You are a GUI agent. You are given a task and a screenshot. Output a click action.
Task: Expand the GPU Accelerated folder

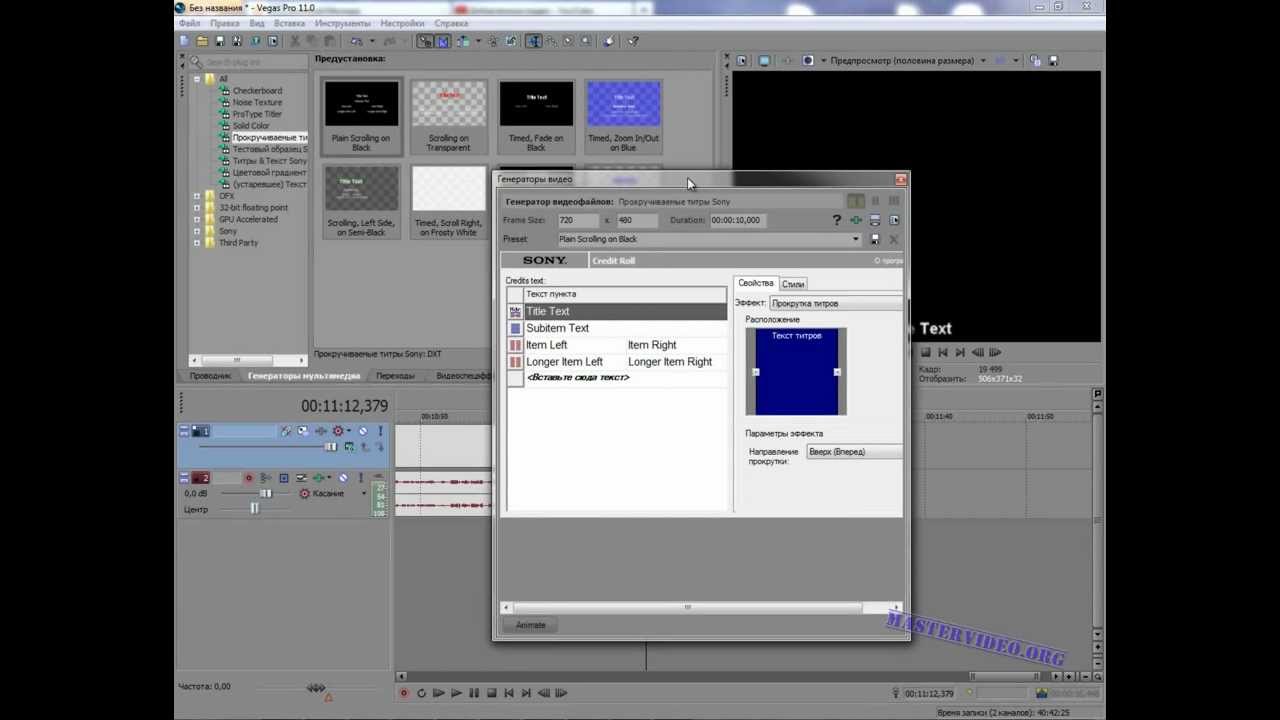[197, 219]
